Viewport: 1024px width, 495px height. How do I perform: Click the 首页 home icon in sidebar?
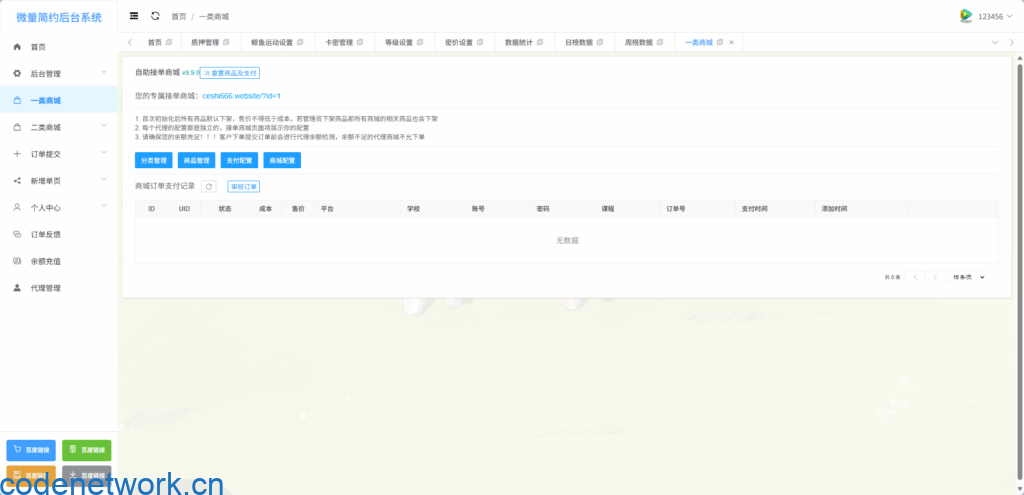point(17,47)
